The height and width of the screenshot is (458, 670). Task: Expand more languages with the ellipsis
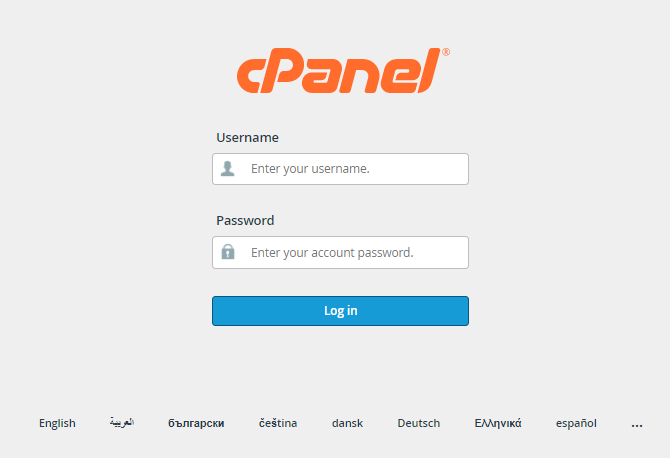[637, 425]
